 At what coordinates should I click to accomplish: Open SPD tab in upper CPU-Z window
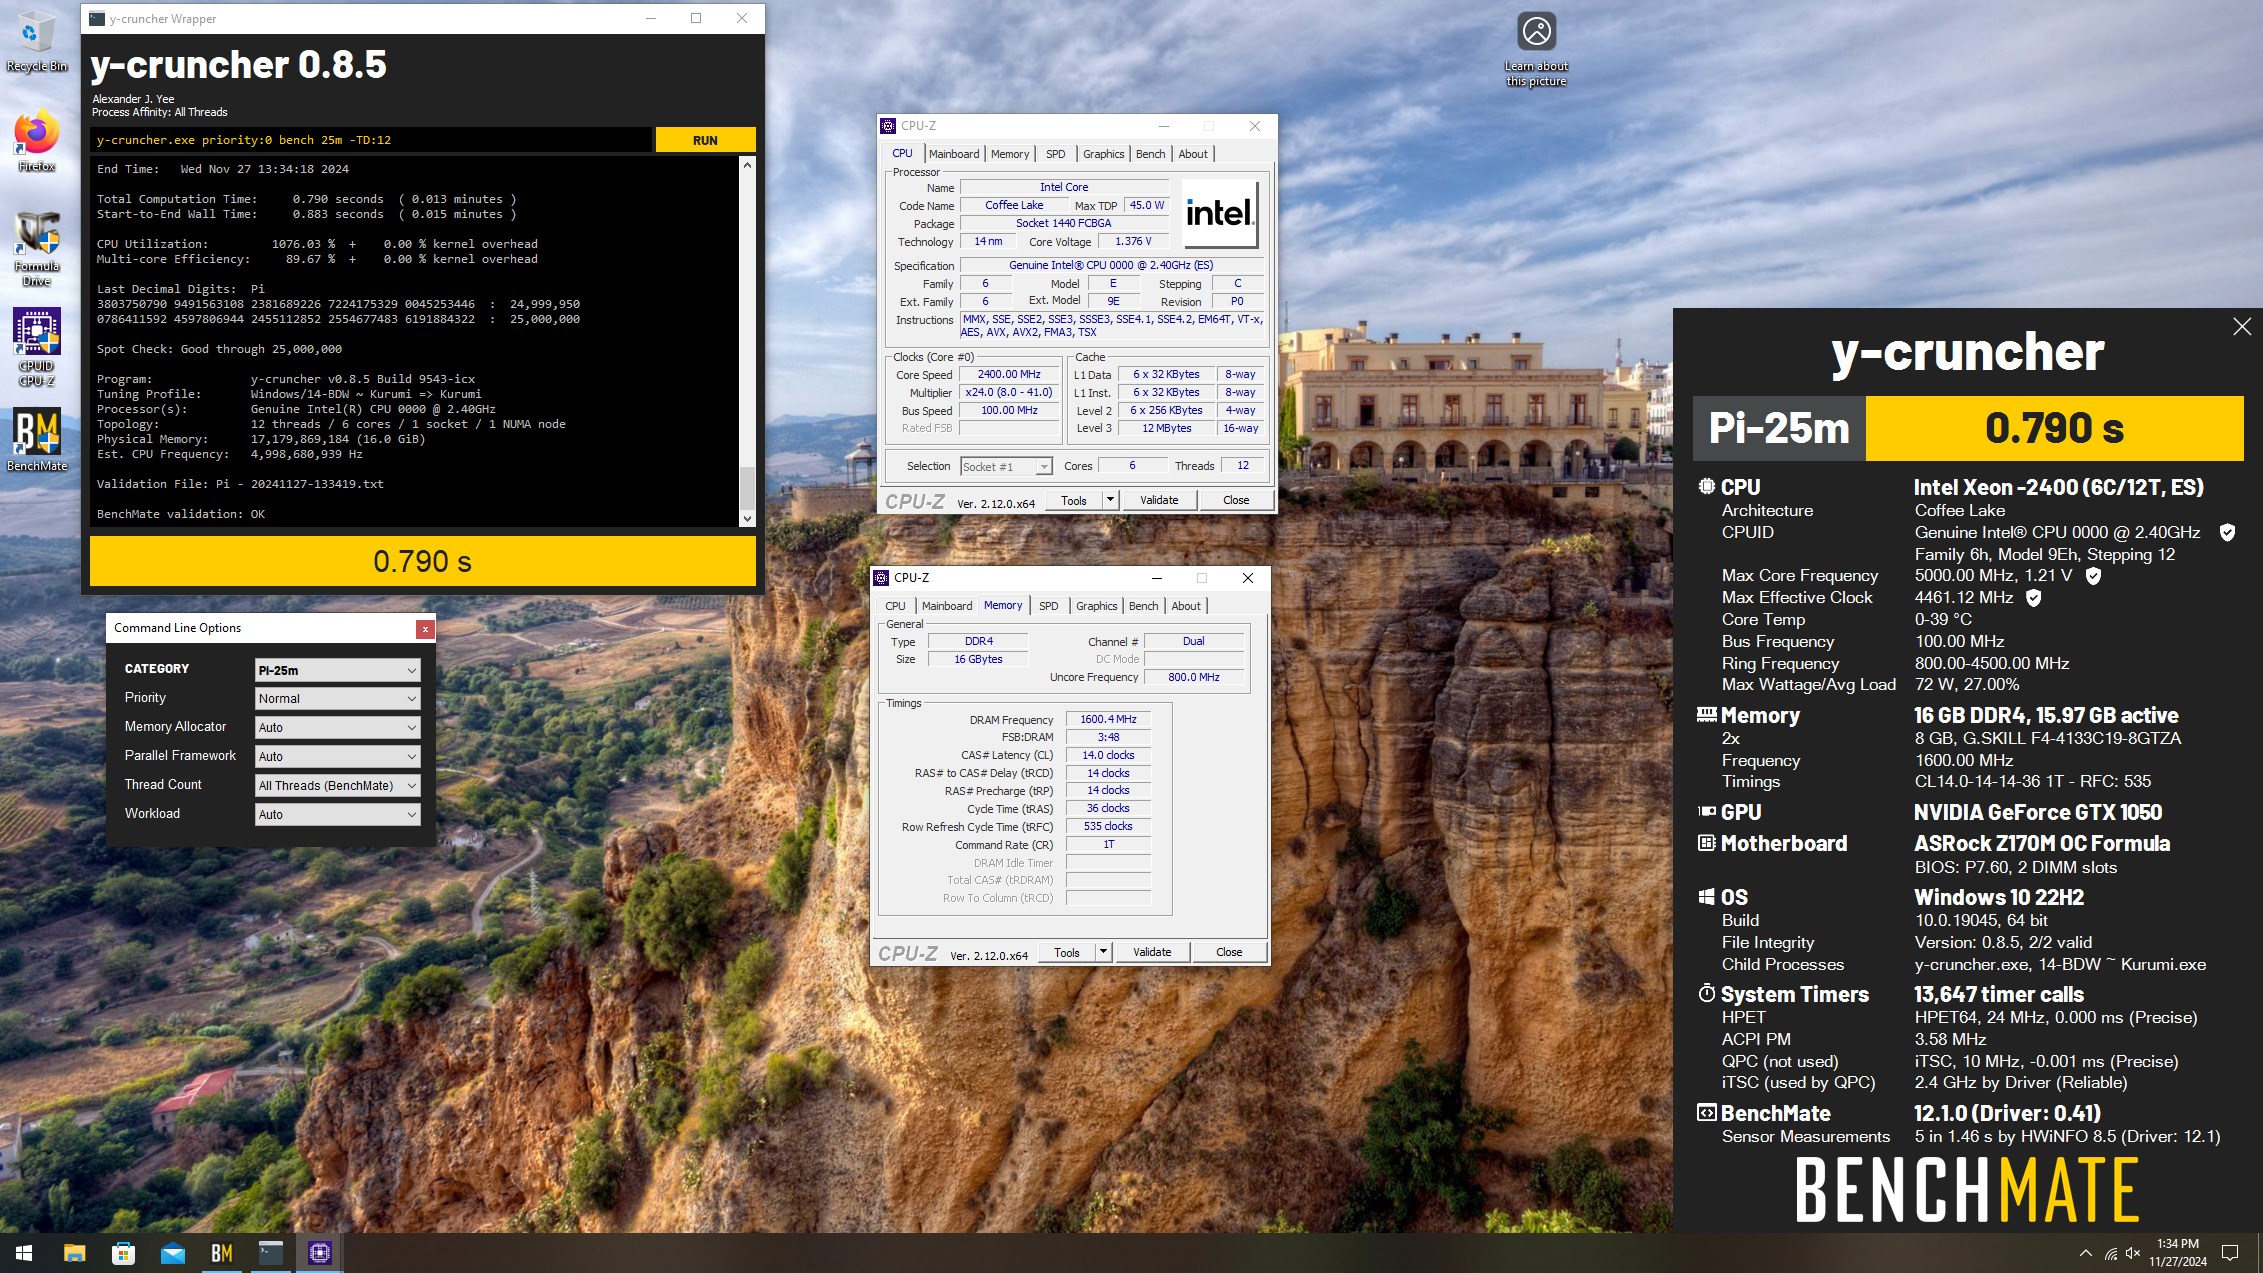1056,154
